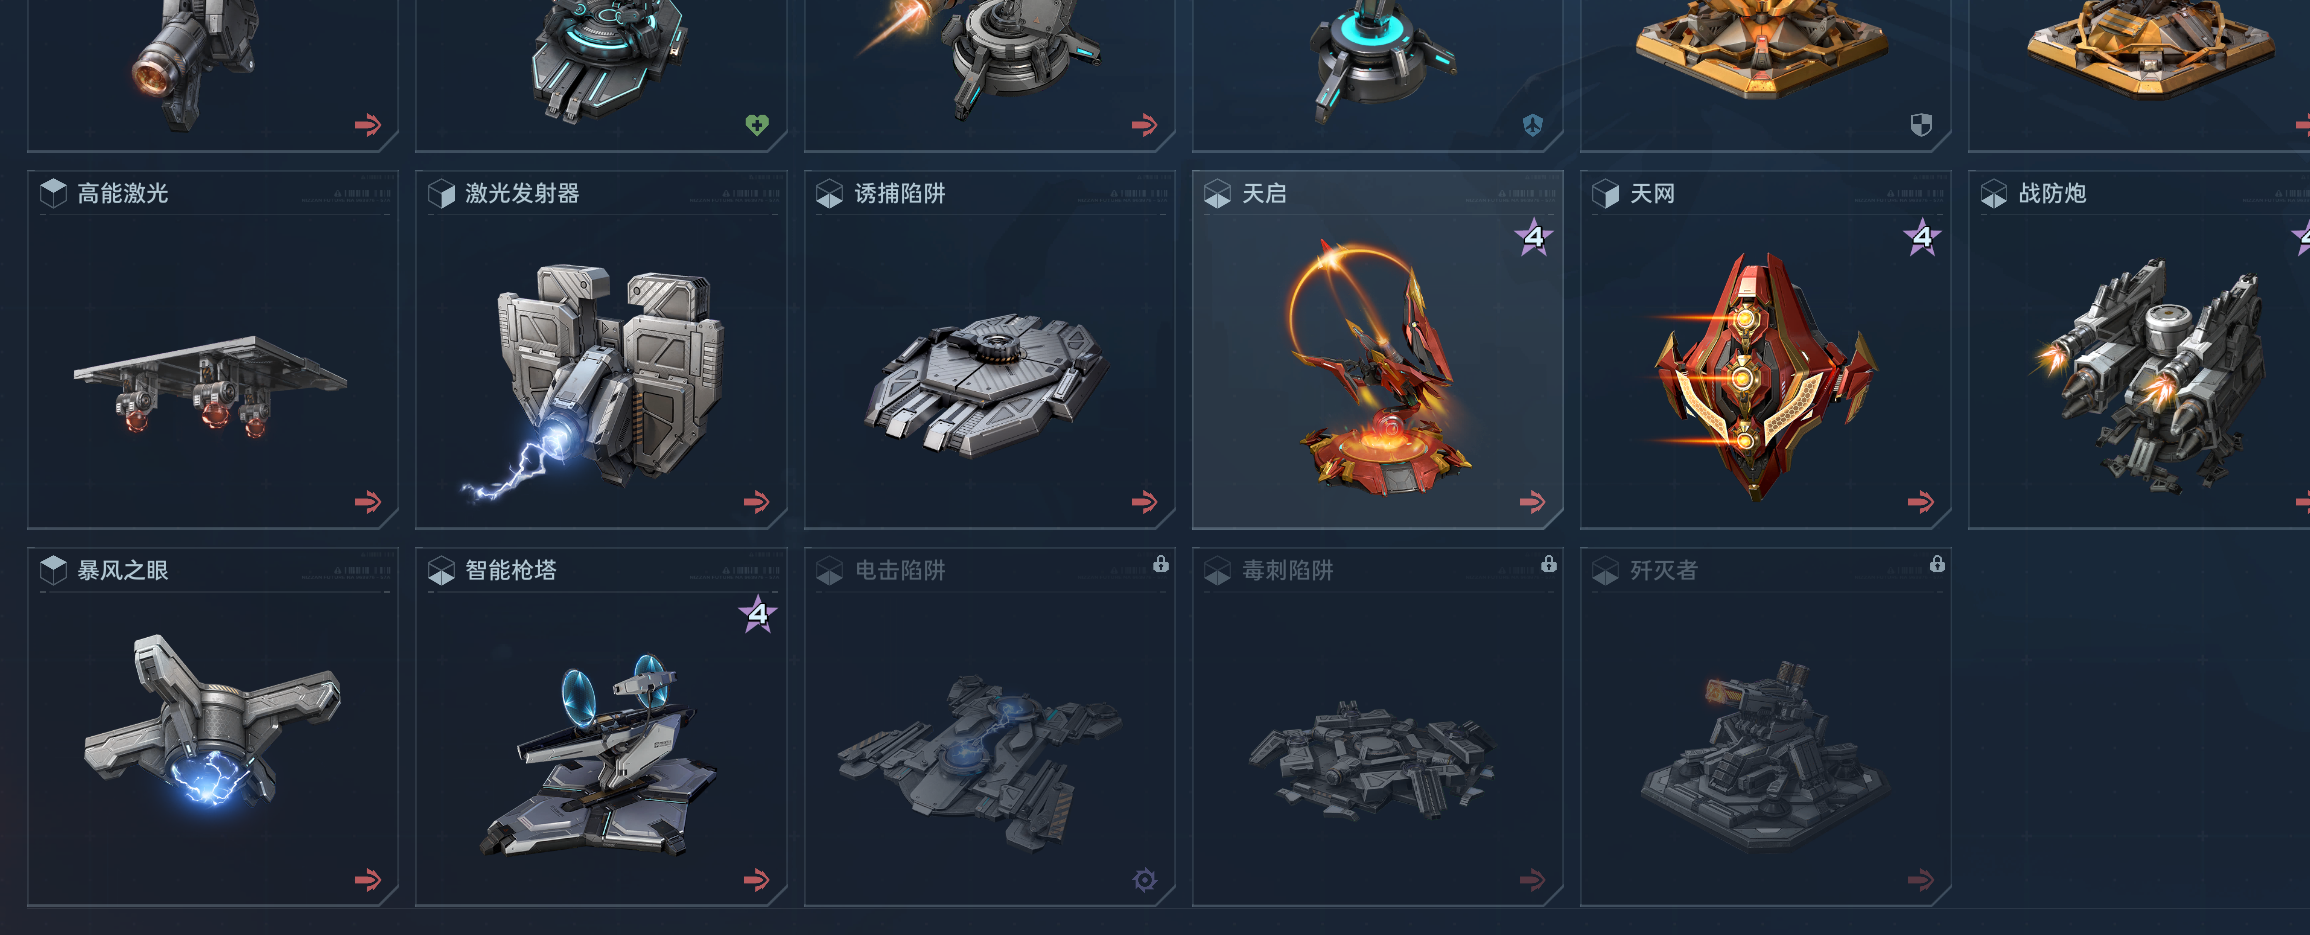Click the blue shield star icon on top card
The width and height of the screenshot is (2310, 935).
(x=1533, y=125)
